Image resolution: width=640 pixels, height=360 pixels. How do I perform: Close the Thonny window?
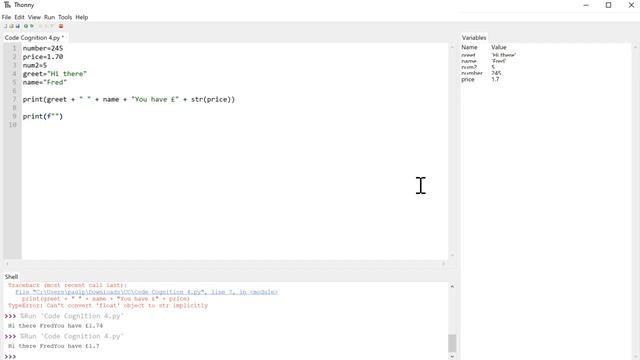click(x=631, y=5)
